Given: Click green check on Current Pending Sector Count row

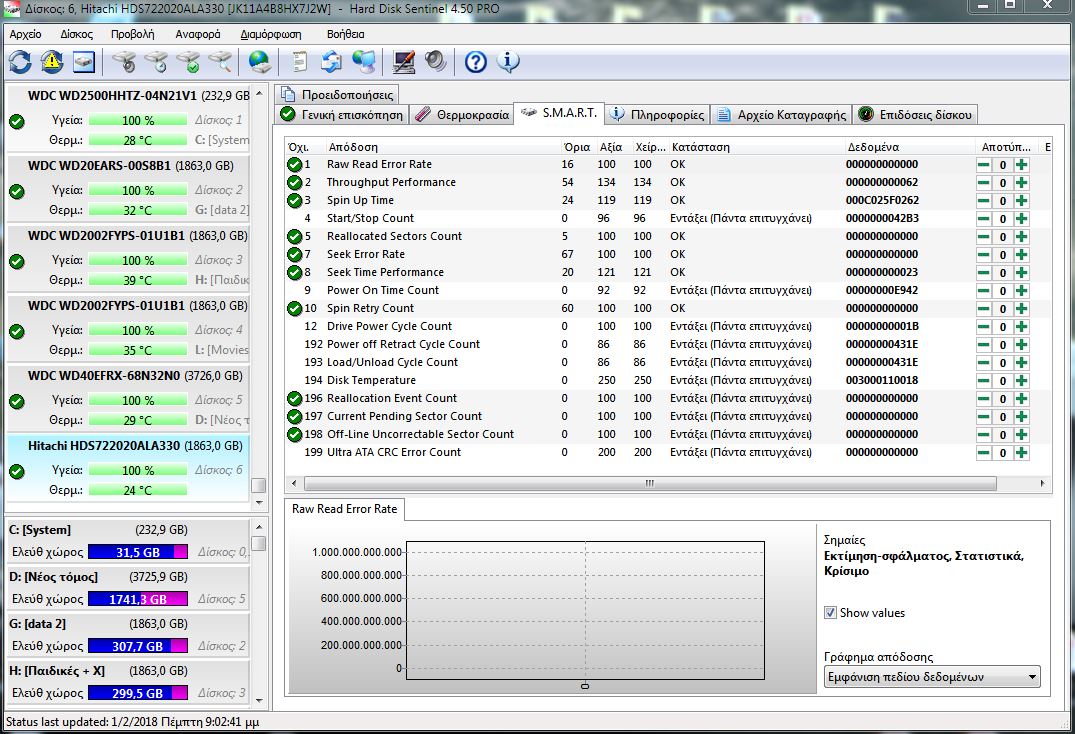Looking at the screenshot, I should 295,417.
